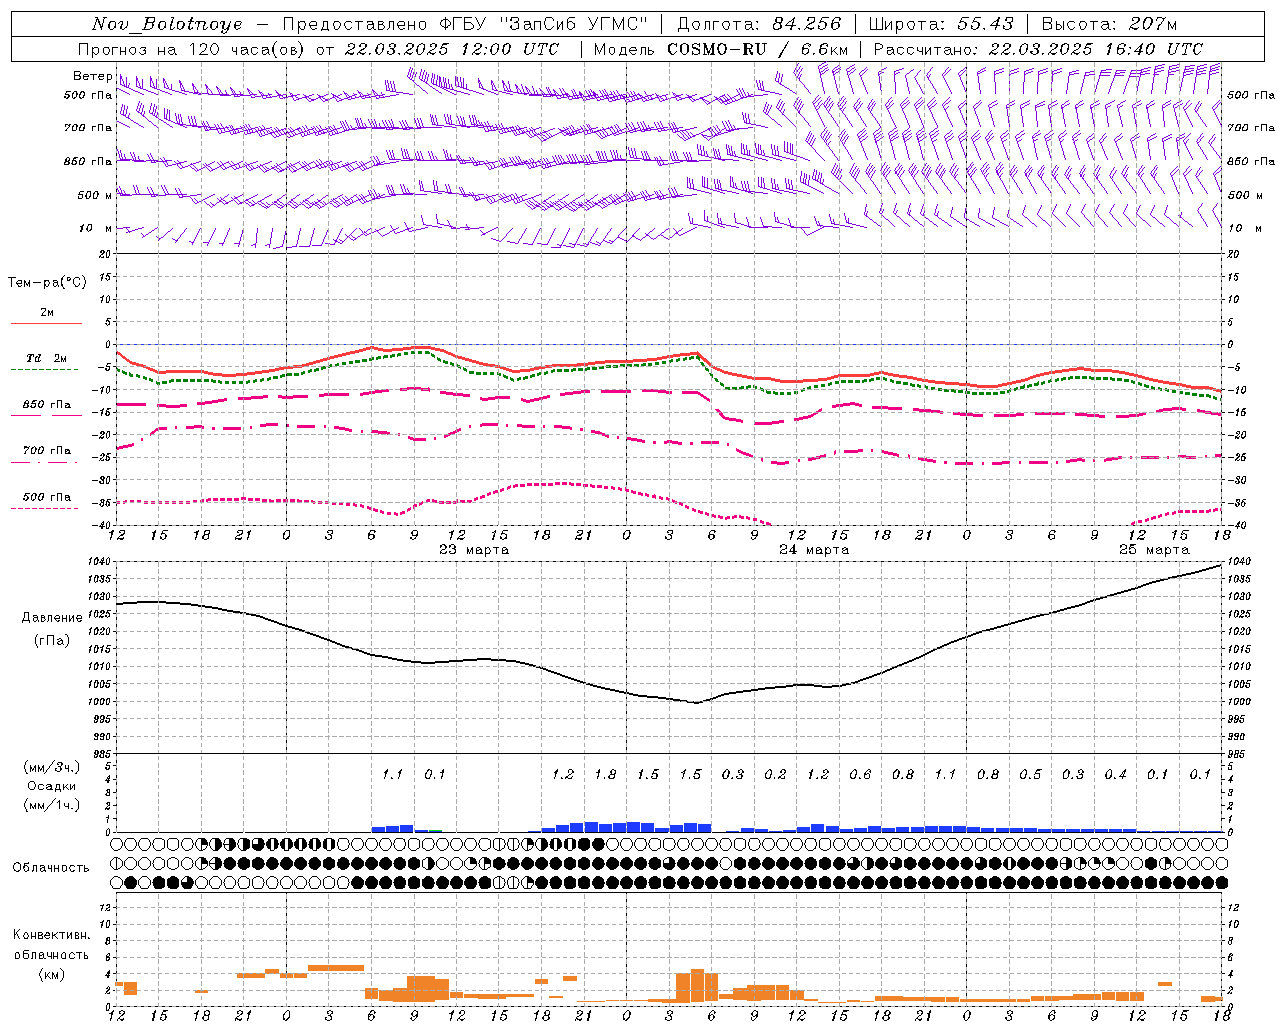Click the '23 марта' date label
Screen dimensions: 1280x1024
[x=474, y=550]
